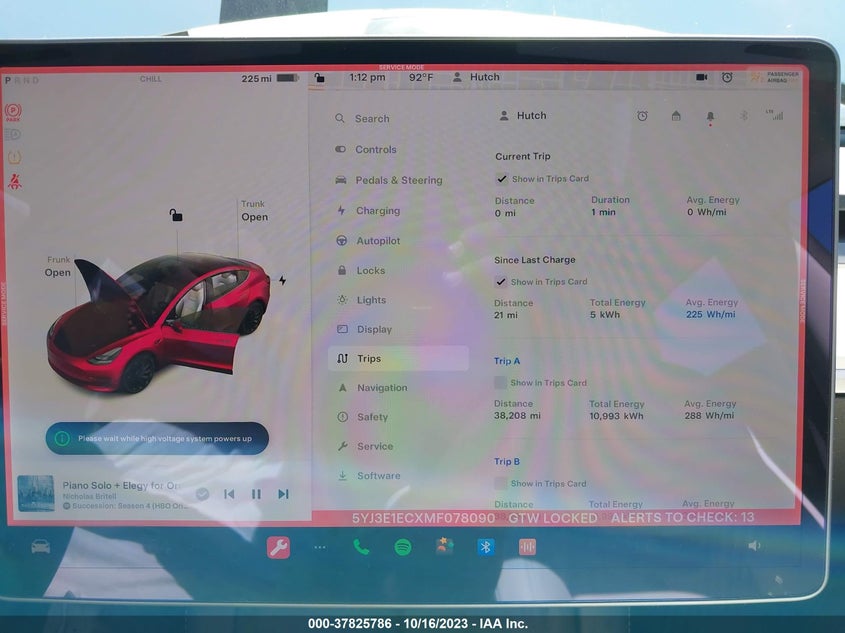This screenshot has height=633, width=845.
Task: Tap the dashcam camera icon in status bar
Action: coord(701,77)
